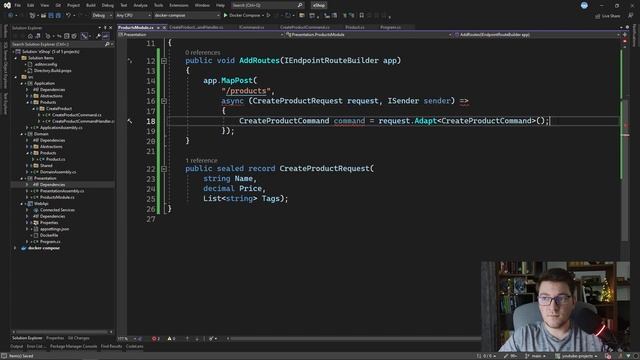
Task: Open the Presentation project navigation dropdown
Action: pyautogui.click(x=201, y=35)
